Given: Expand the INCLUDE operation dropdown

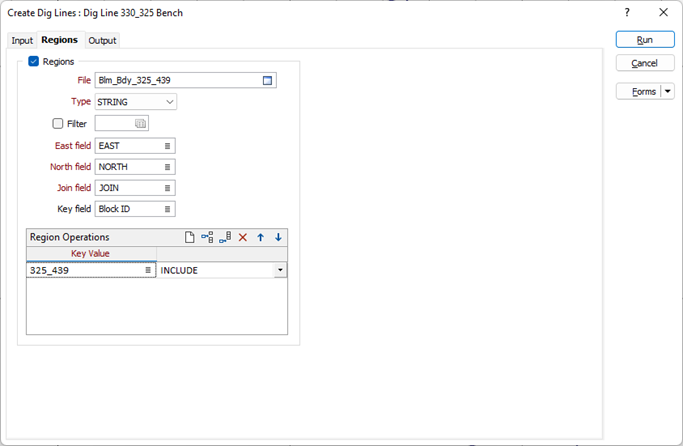Looking at the screenshot, I should (280, 270).
